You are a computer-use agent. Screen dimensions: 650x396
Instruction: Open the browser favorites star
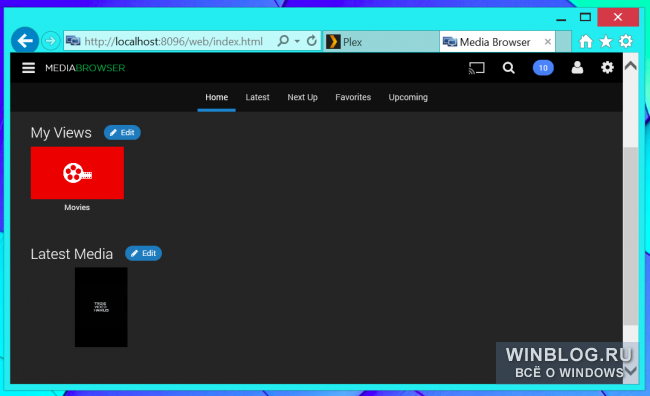pyautogui.click(x=606, y=41)
